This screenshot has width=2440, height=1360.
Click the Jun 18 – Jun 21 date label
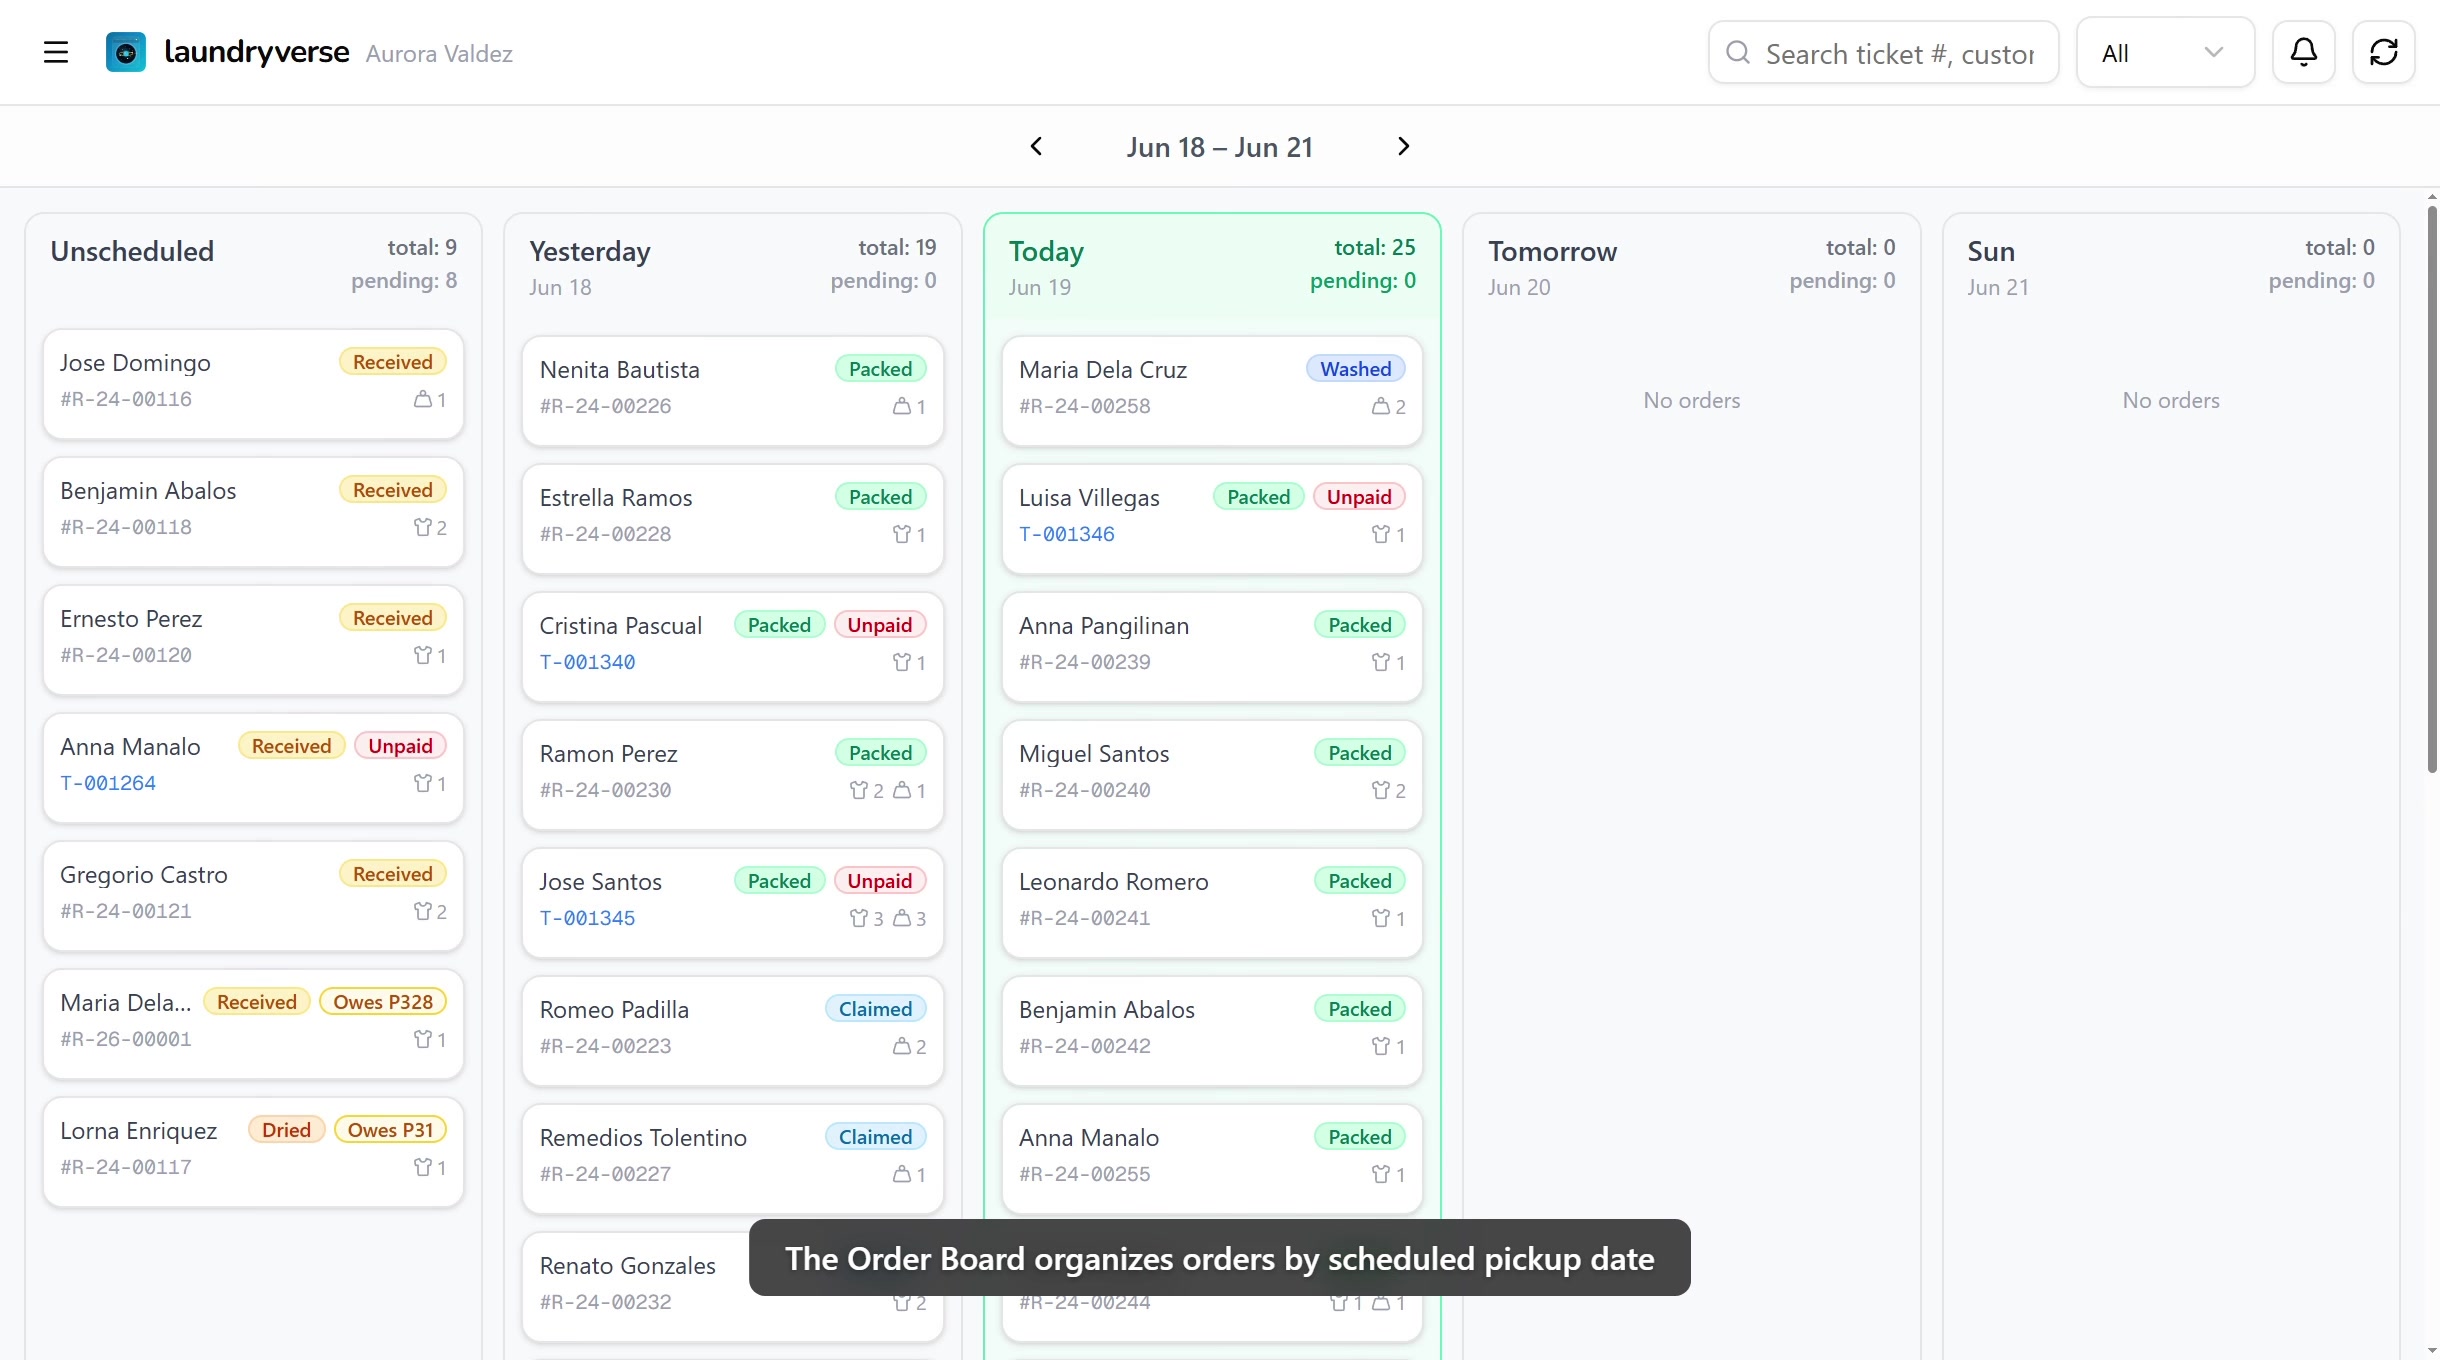point(1219,147)
